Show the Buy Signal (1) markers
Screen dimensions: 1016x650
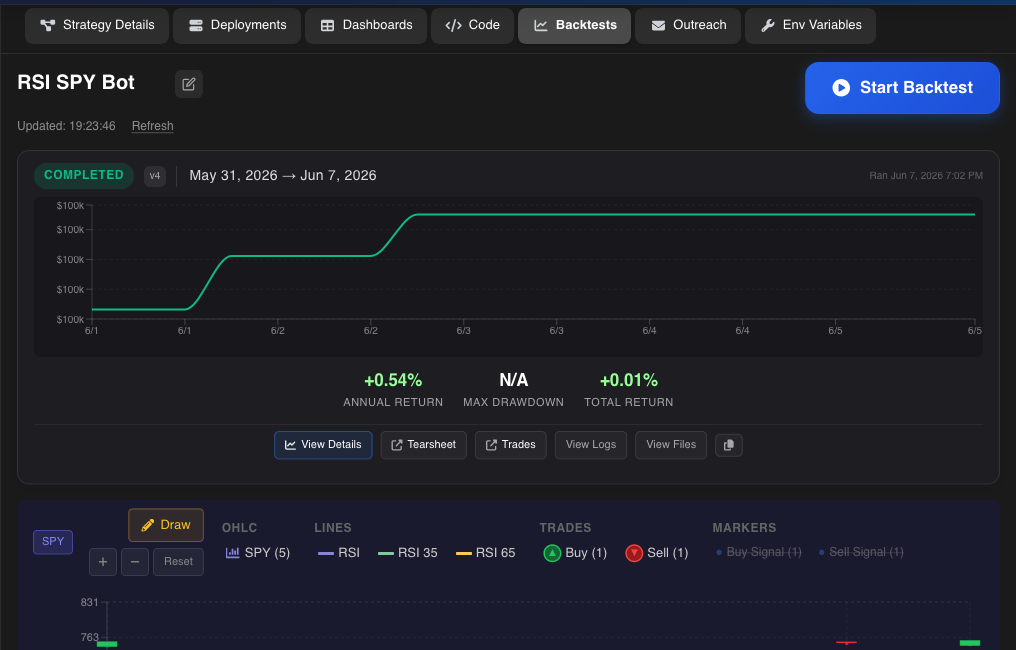coord(759,552)
